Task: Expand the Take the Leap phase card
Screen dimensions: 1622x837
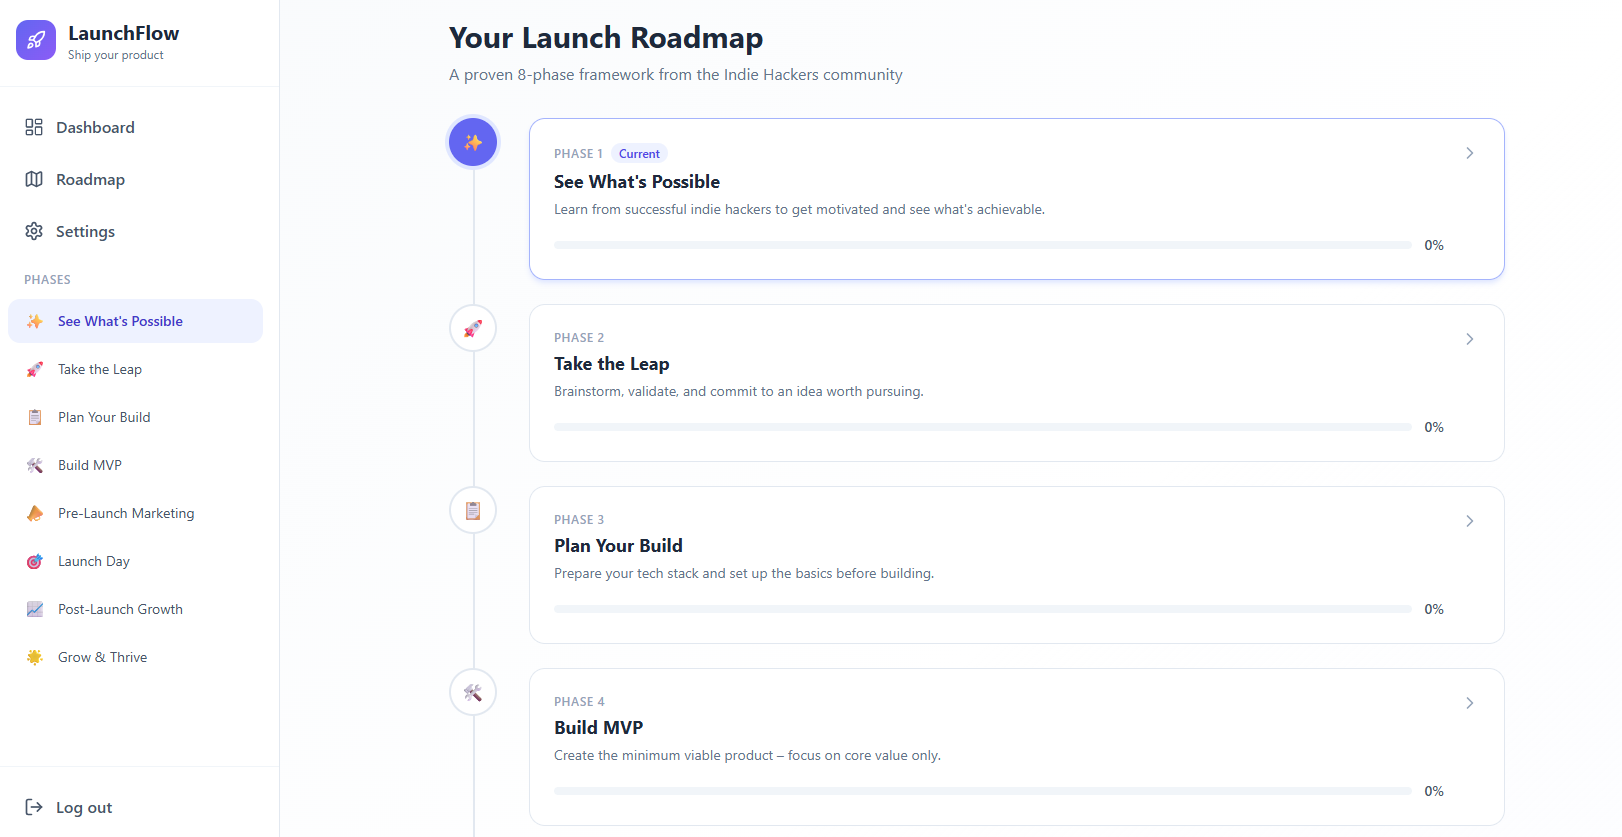Action: tap(1470, 339)
